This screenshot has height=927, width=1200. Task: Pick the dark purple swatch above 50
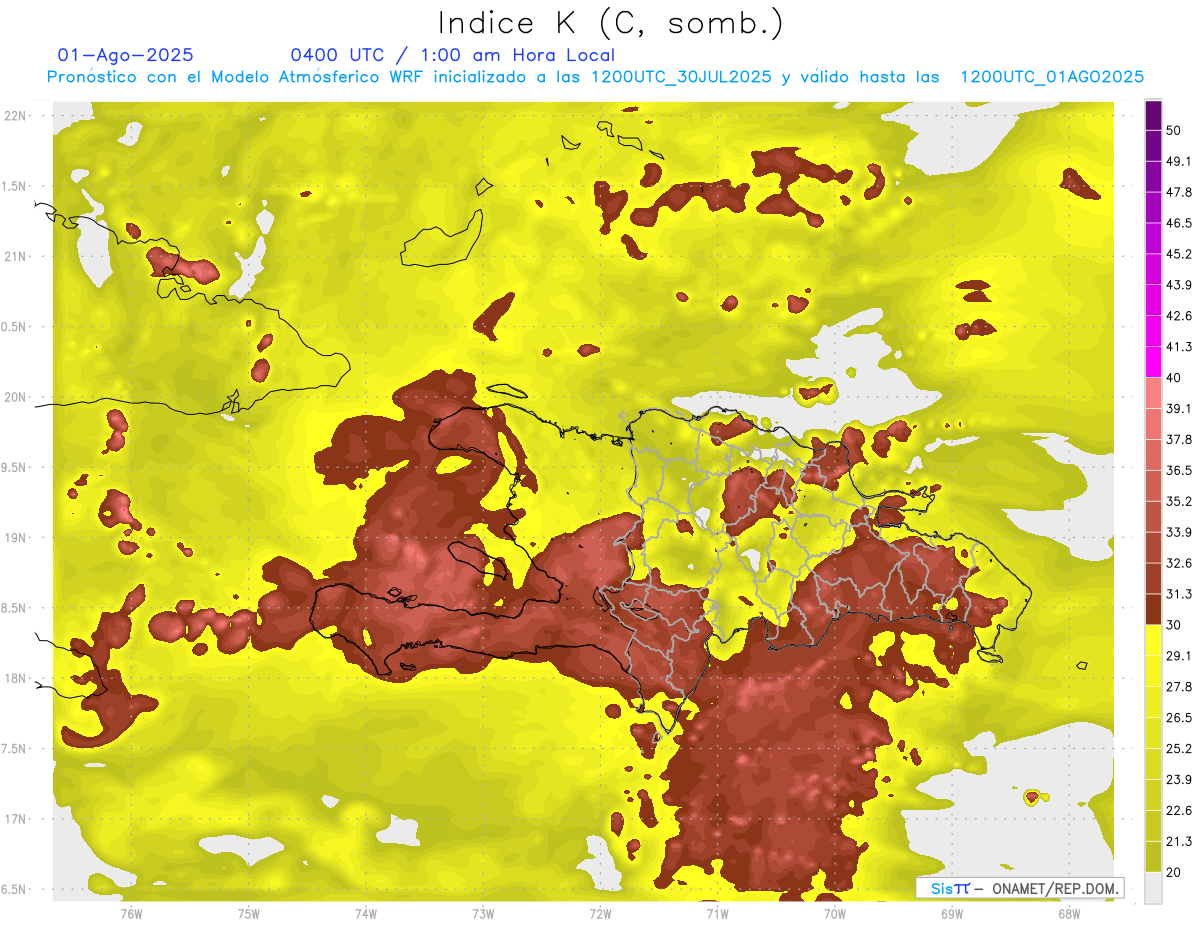1154,115
